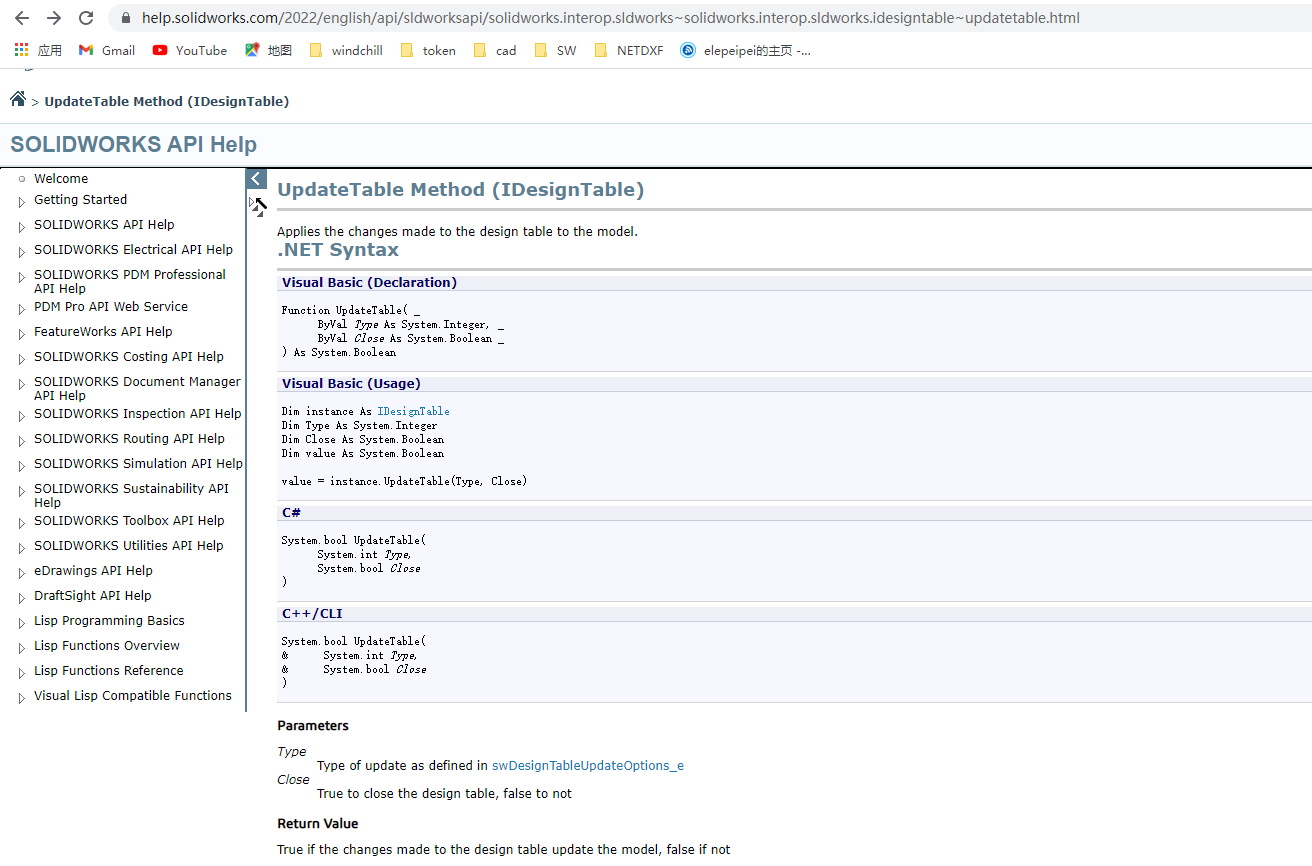The image size is (1312, 866).
Task: Expand SOLIDWORKS Inspection API Help arrow
Action: click(22, 416)
